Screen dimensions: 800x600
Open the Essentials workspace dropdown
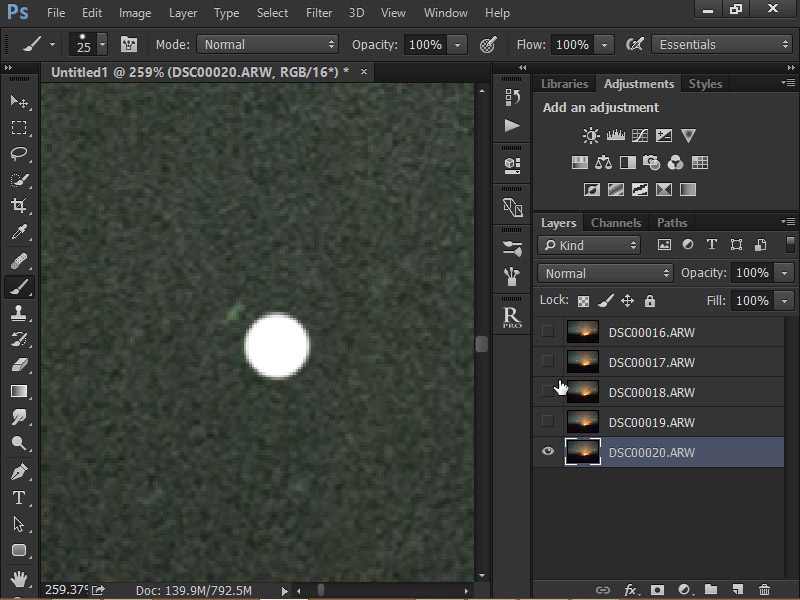(721, 45)
